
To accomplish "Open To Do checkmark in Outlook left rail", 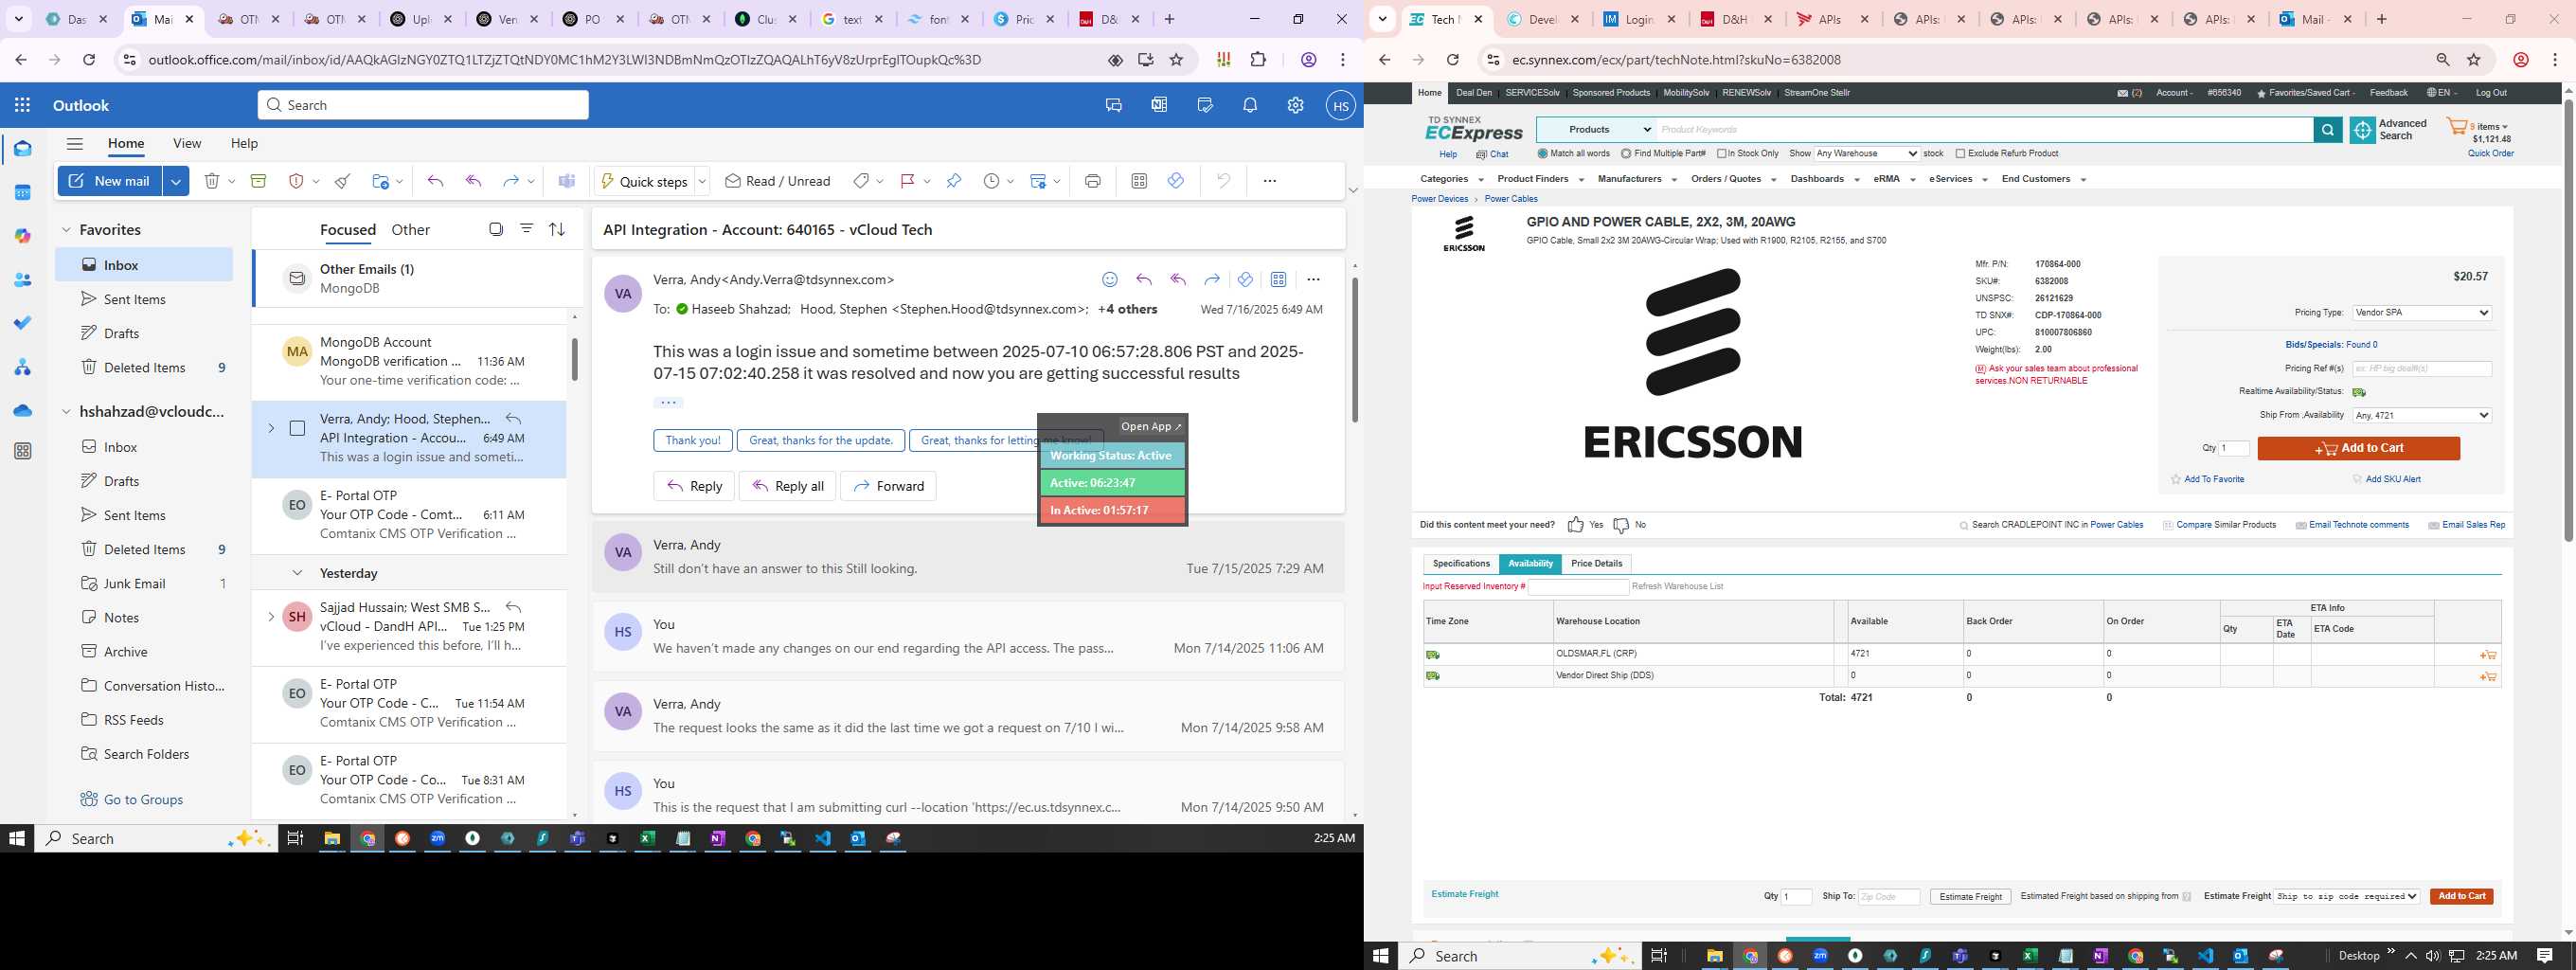I will tap(23, 323).
